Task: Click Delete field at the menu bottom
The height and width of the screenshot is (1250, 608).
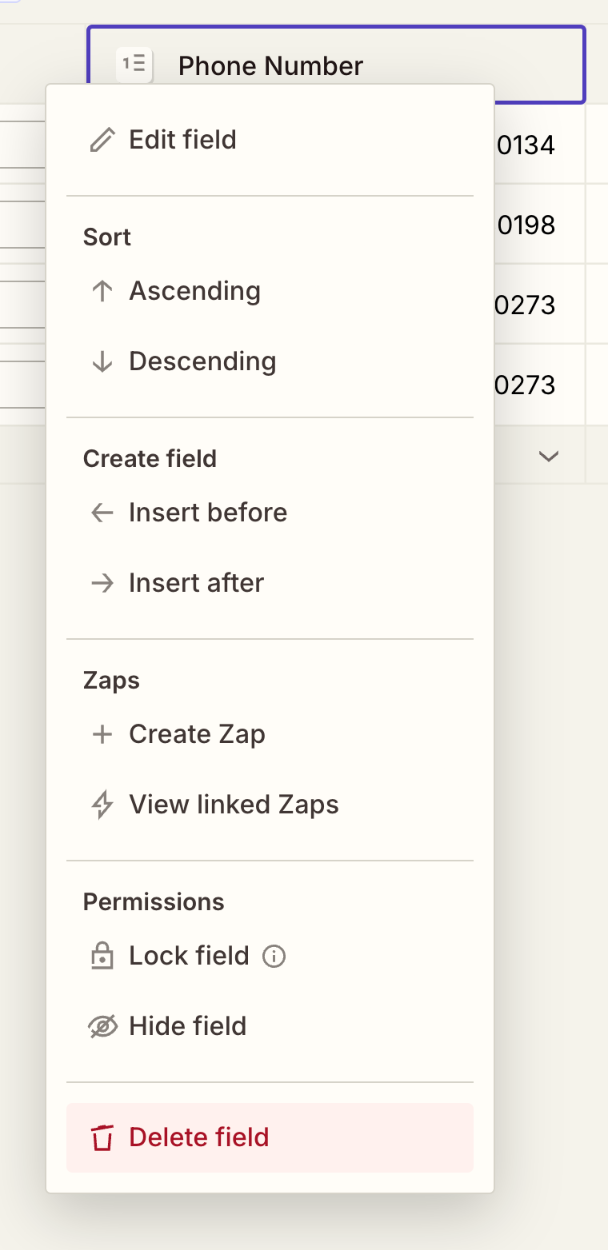Action: [198, 1137]
